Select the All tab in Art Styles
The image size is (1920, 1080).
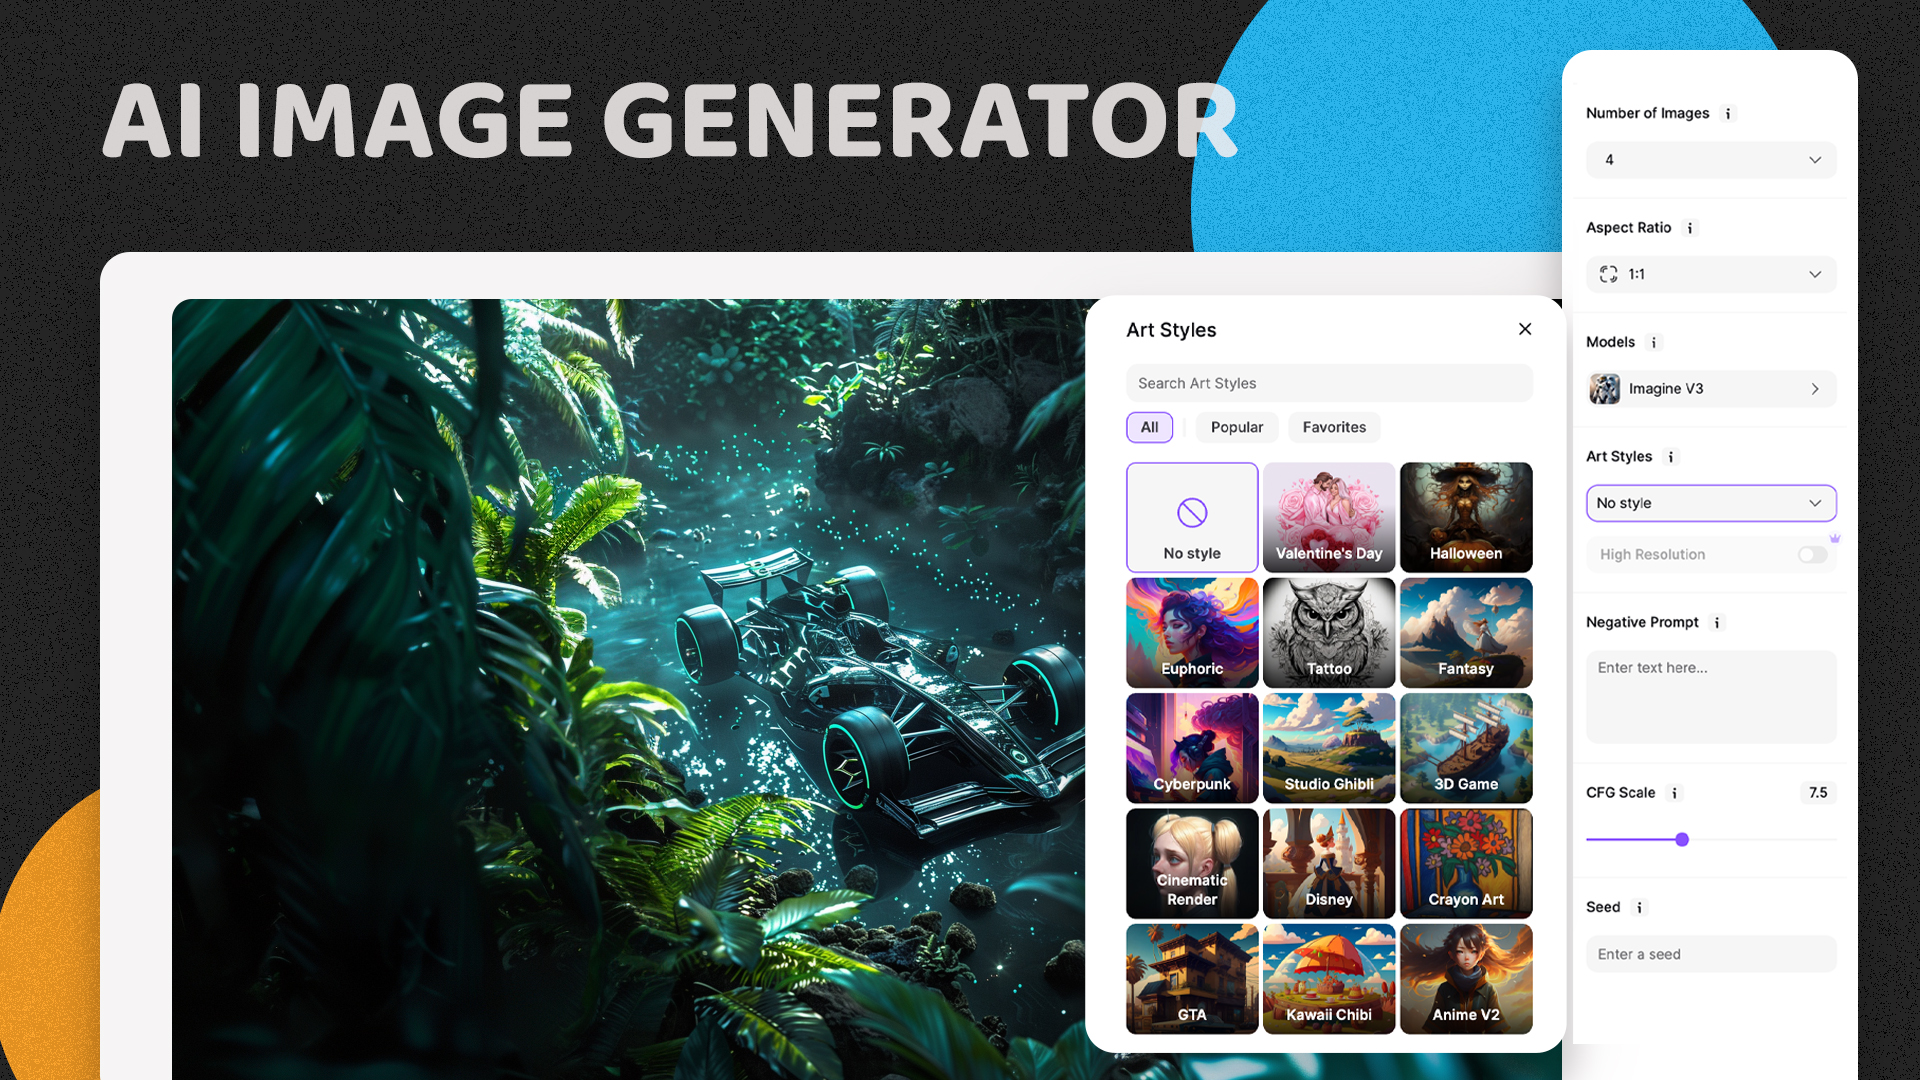(1149, 426)
